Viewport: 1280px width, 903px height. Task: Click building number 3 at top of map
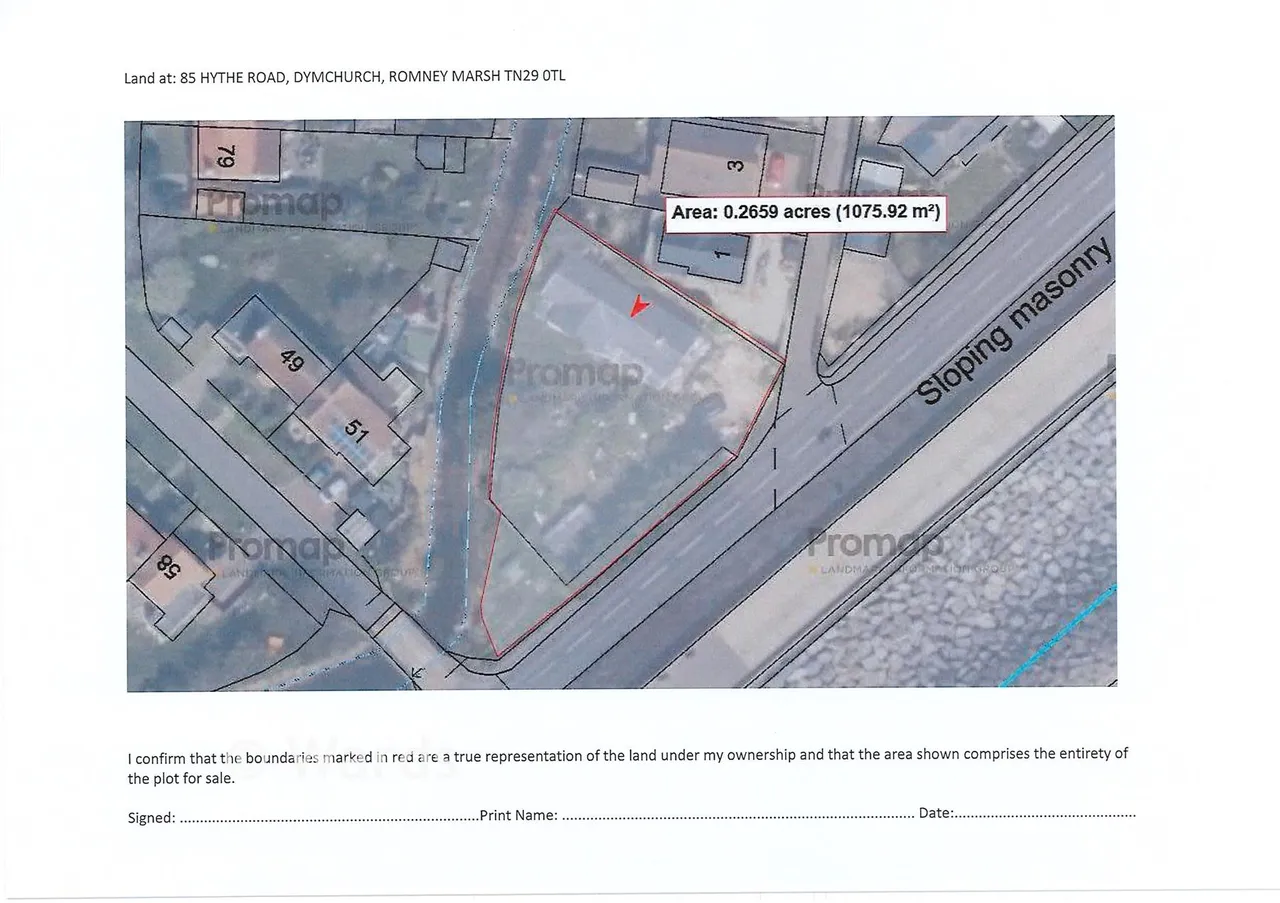(734, 165)
